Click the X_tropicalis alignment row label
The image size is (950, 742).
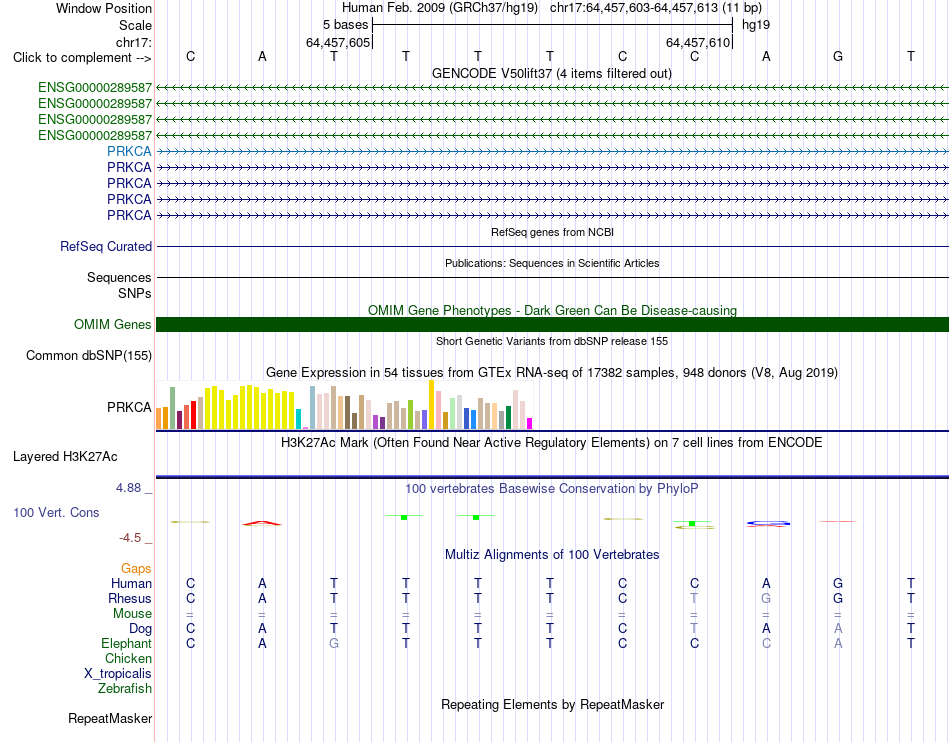pyautogui.click(x=118, y=674)
